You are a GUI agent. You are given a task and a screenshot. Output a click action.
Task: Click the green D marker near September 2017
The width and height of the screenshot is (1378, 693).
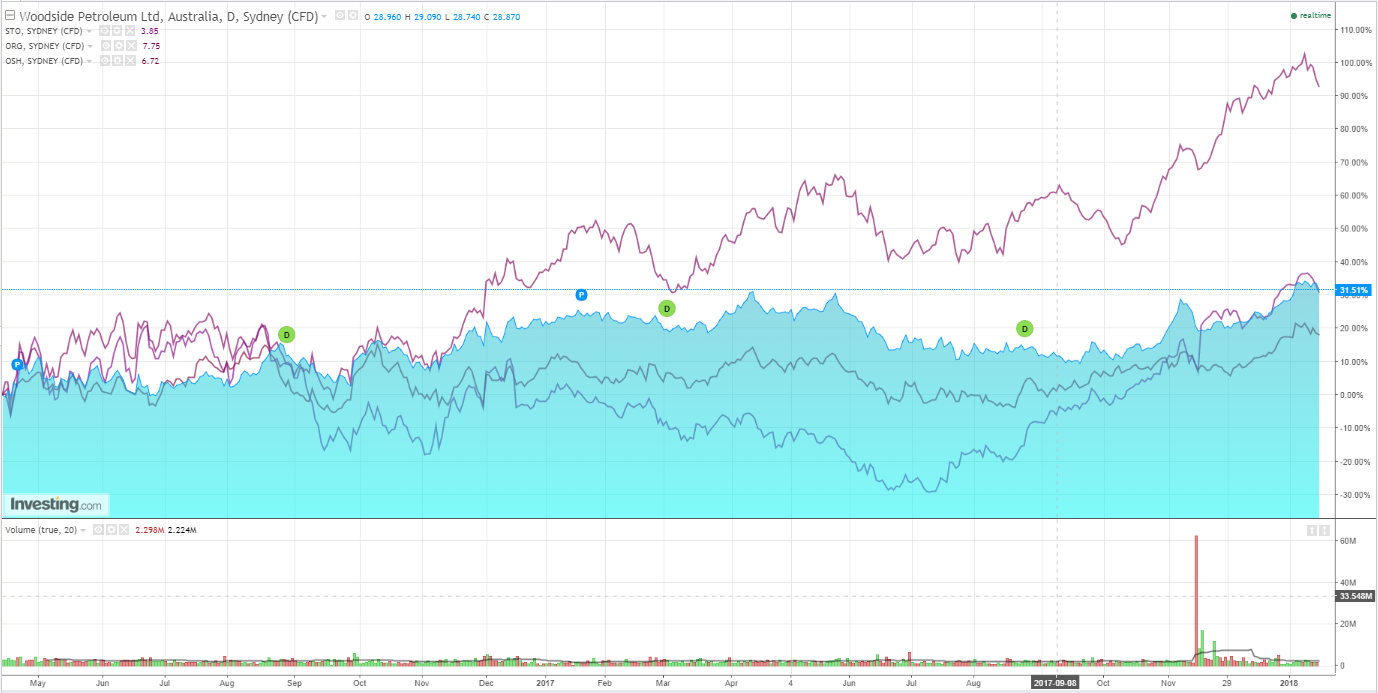point(1024,328)
